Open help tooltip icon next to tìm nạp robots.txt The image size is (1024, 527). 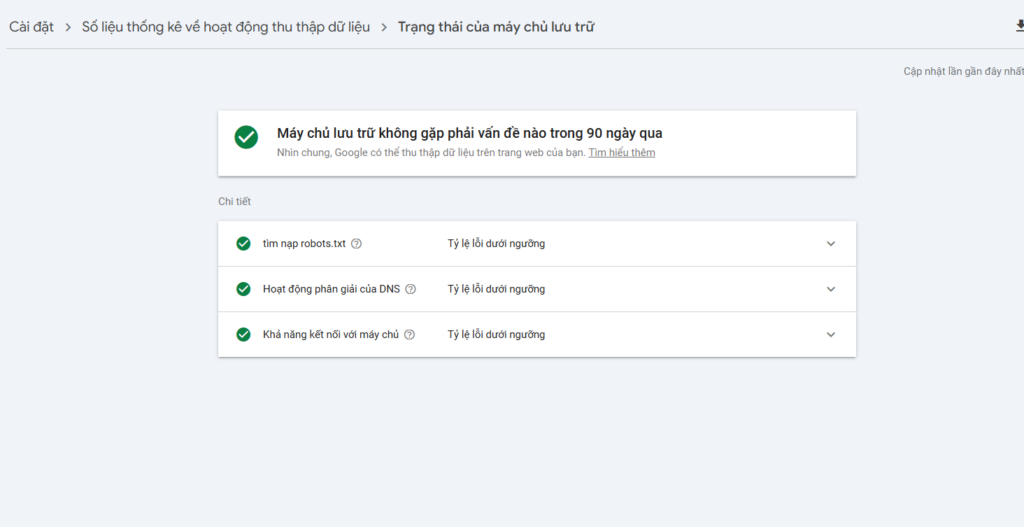[356, 244]
